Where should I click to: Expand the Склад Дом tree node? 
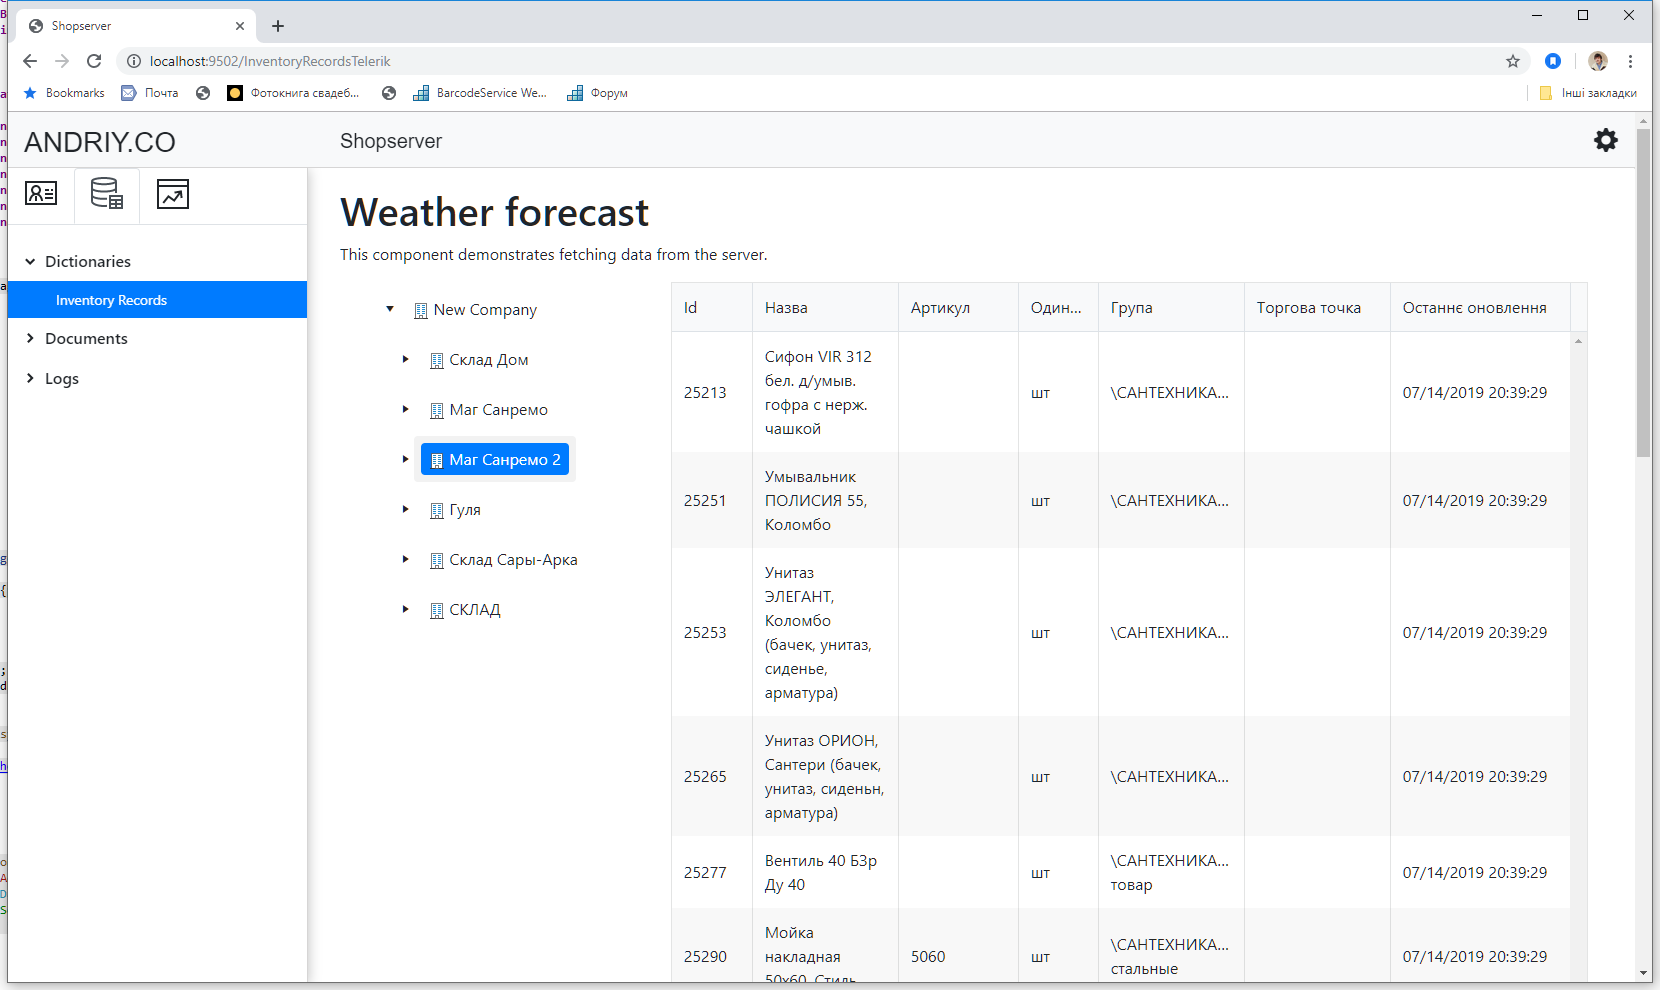405,359
